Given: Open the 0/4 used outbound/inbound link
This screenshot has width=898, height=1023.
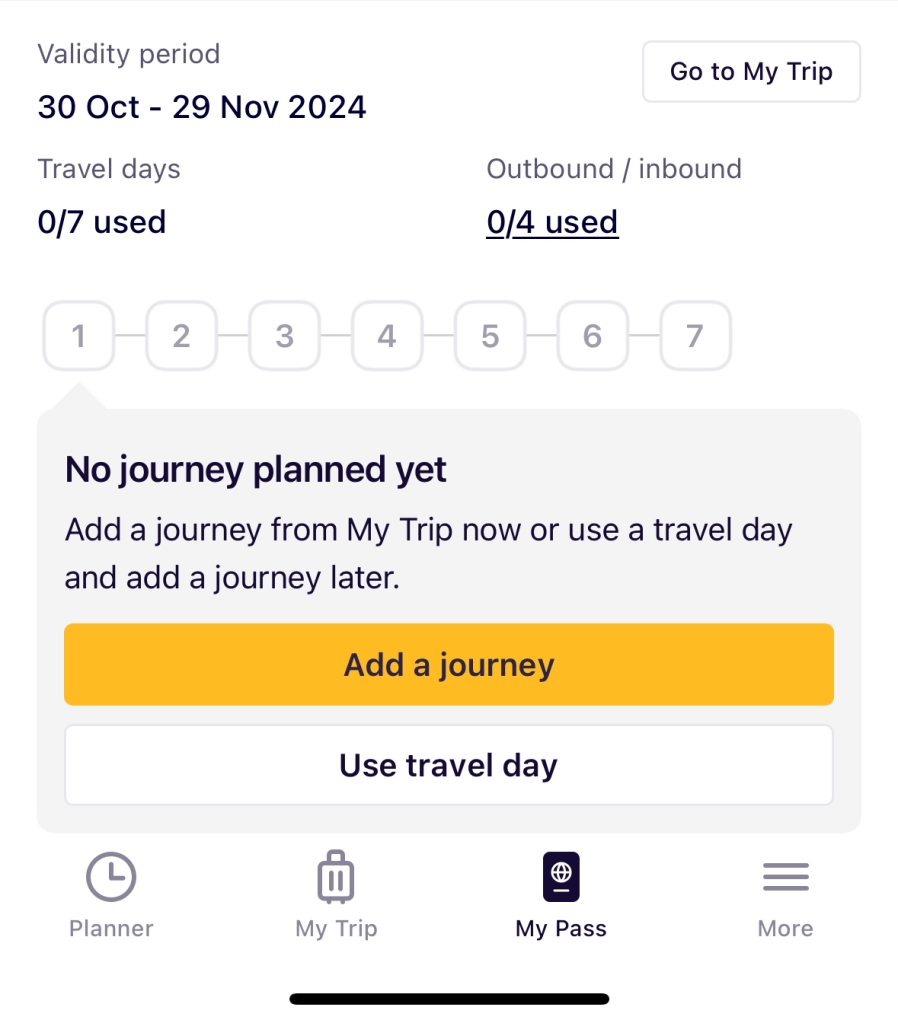Looking at the screenshot, I should pyautogui.click(x=552, y=222).
